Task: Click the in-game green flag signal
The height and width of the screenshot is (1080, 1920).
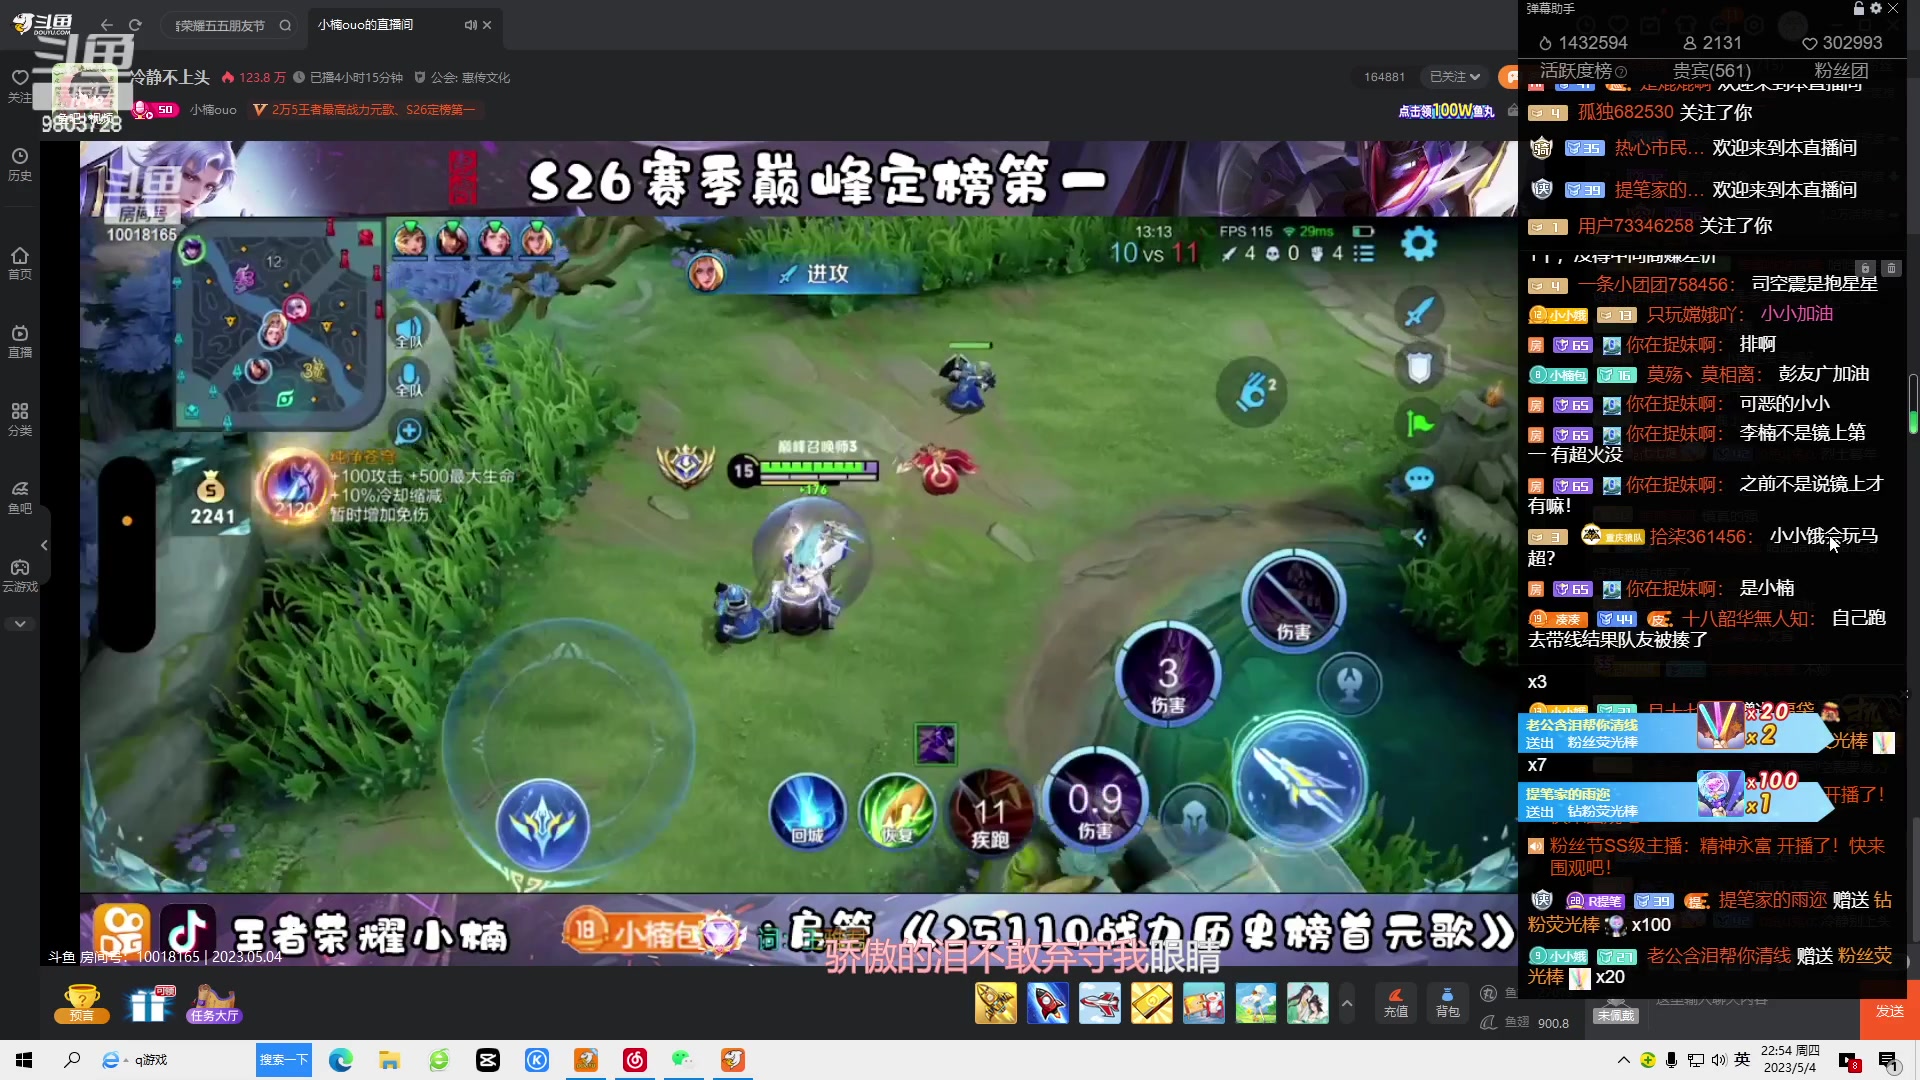Action: coord(1419,424)
